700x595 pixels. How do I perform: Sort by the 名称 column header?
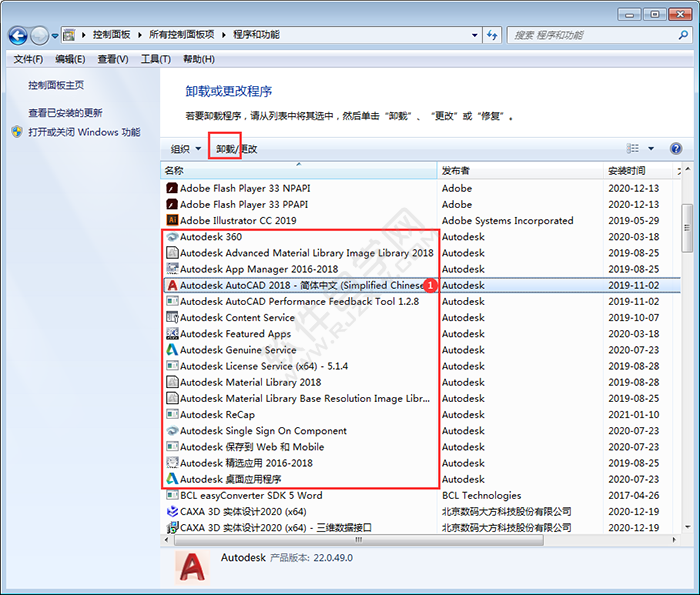click(299, 170)
